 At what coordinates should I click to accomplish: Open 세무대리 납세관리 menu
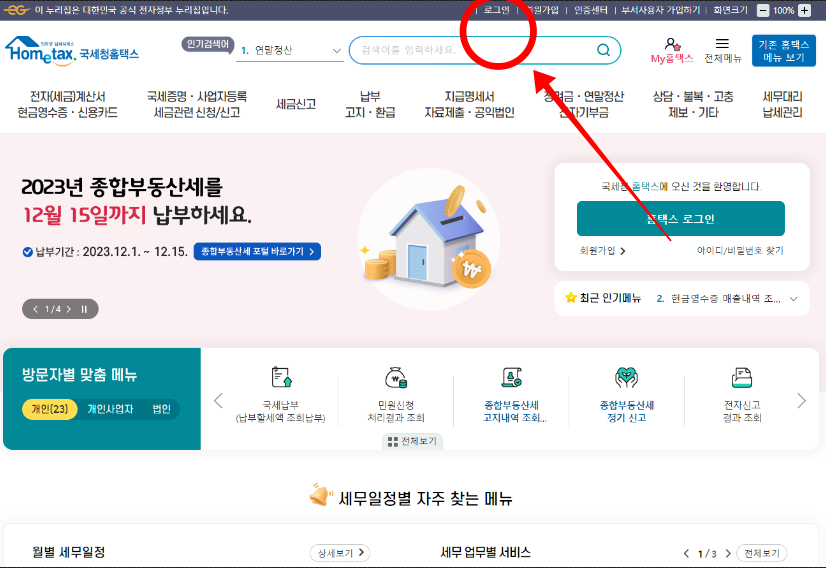coord(782,104)
